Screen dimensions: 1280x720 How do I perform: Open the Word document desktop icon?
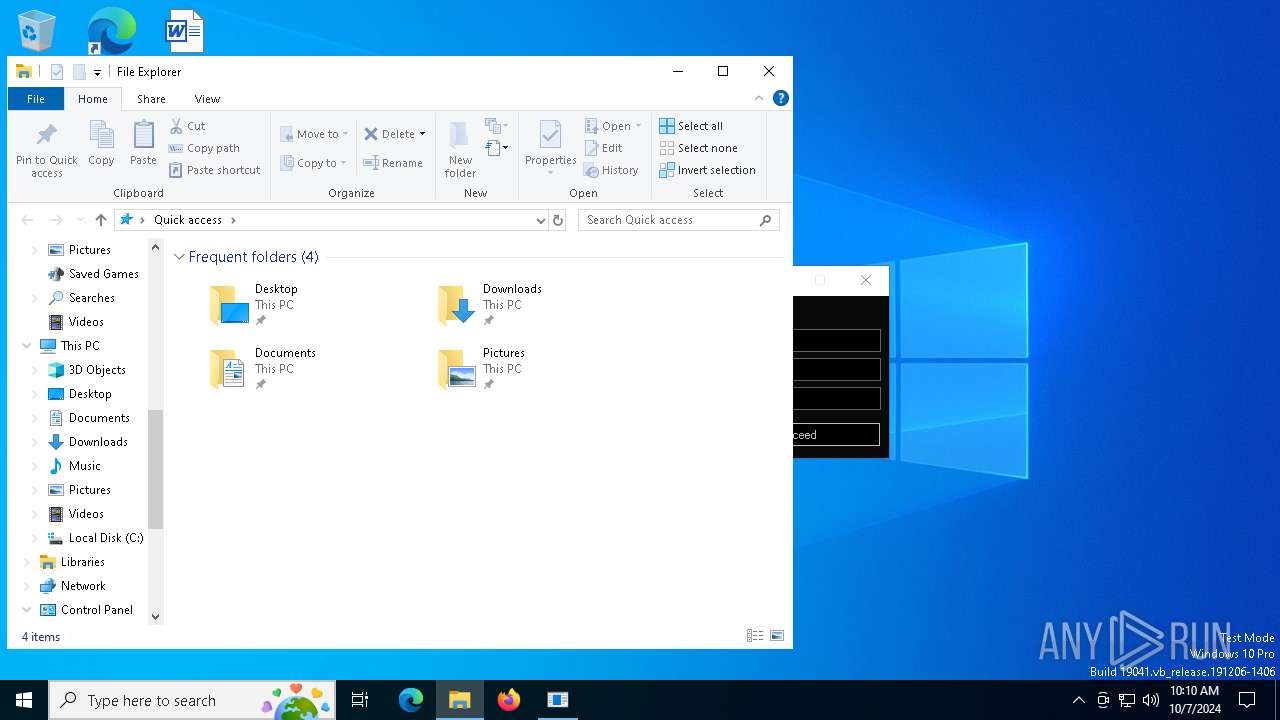click(184, 30)
